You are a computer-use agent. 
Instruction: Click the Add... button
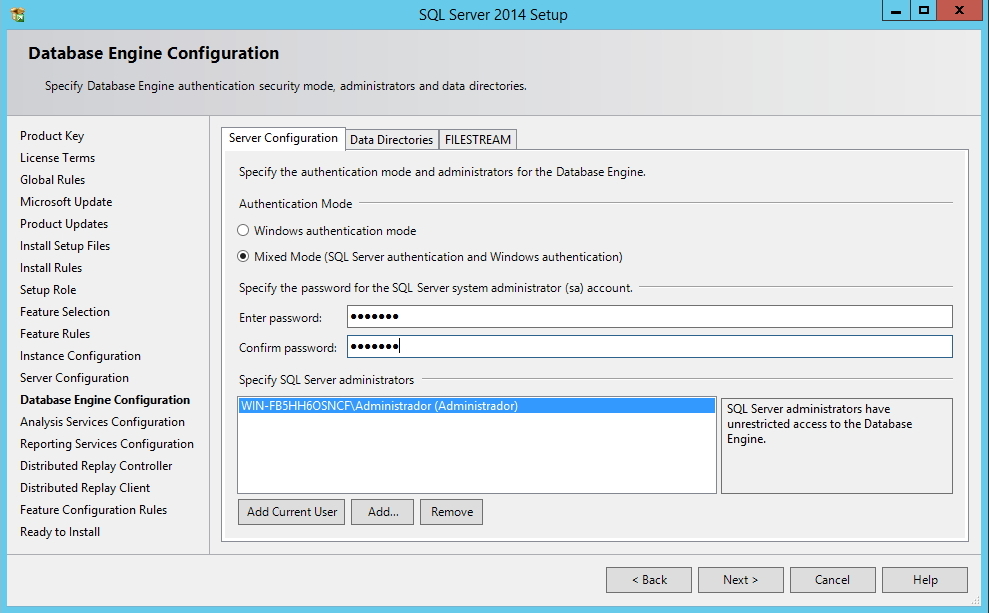pyautogui.click(x=382, y=512)
